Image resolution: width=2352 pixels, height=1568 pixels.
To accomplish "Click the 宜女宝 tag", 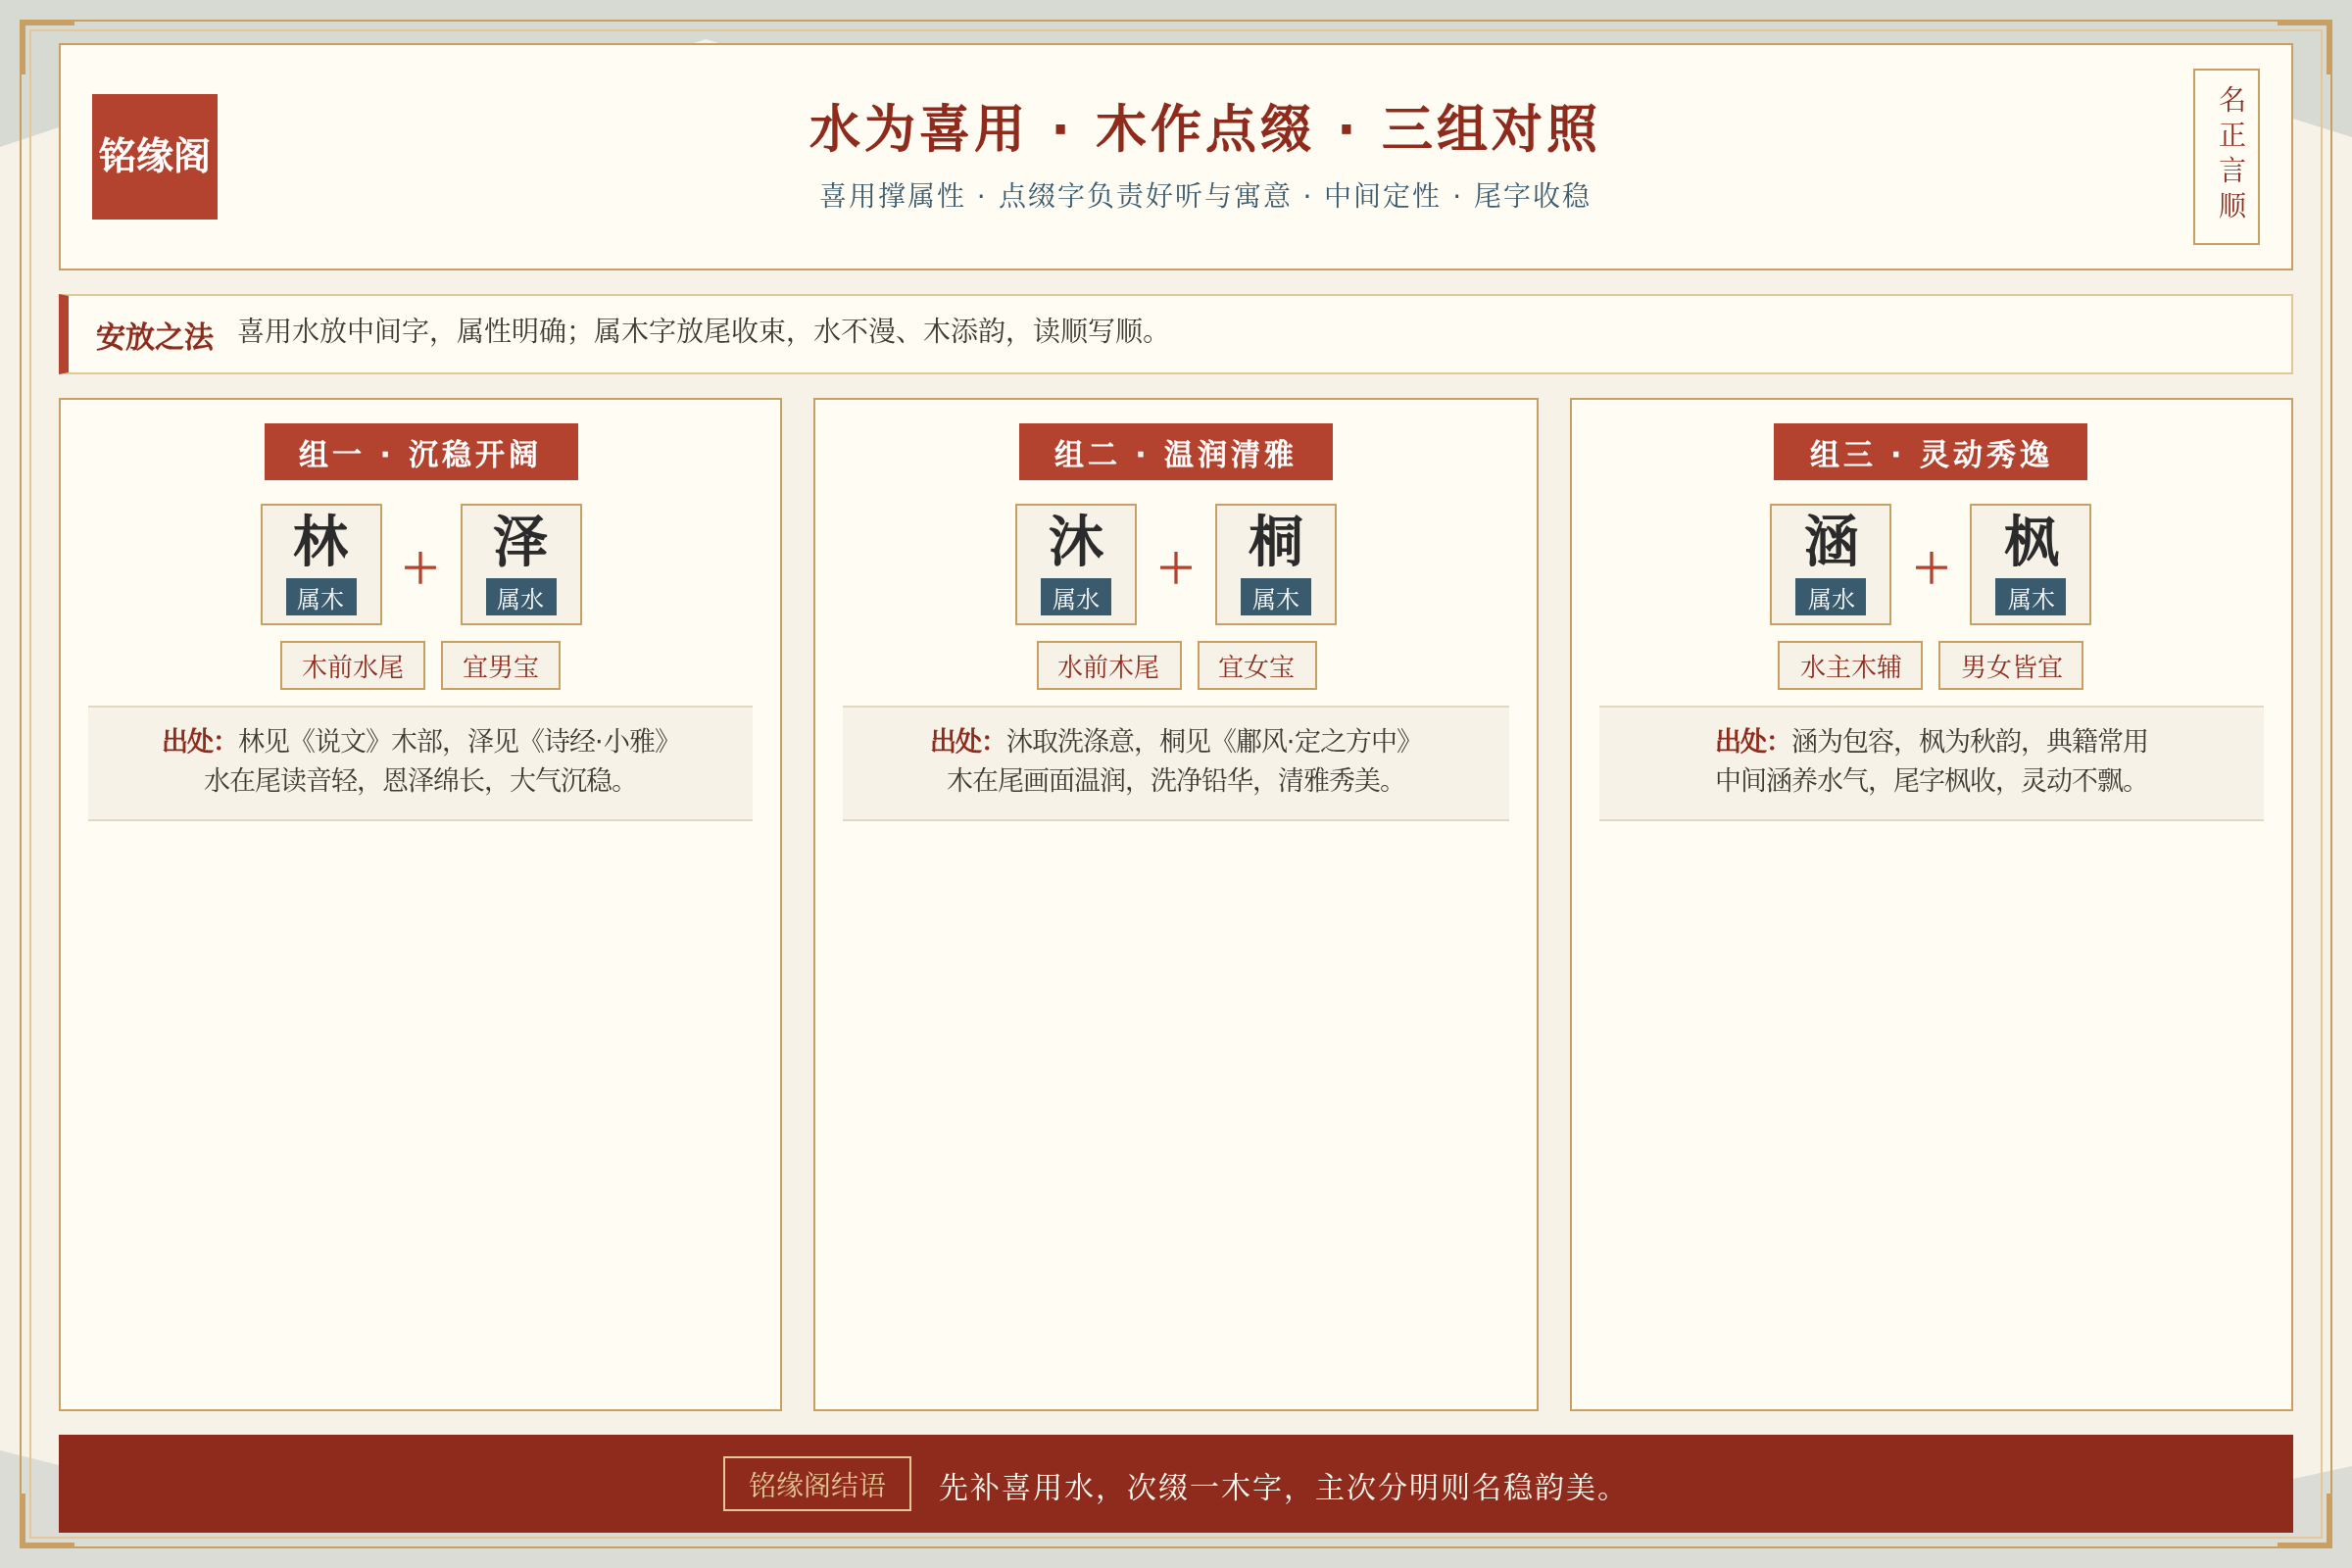I will tap(1257, 666).
